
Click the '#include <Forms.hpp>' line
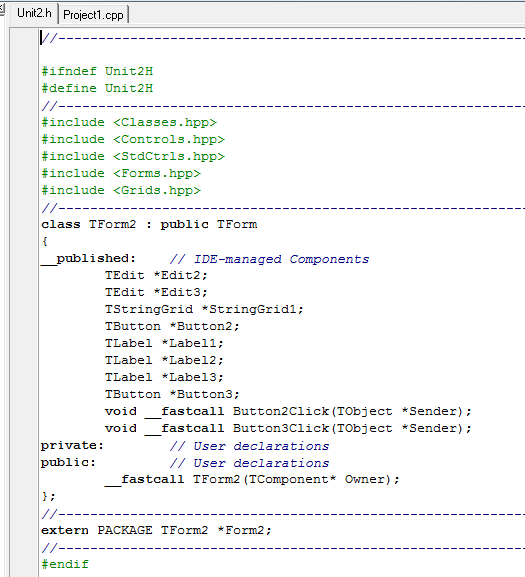(x=121, y=173)
